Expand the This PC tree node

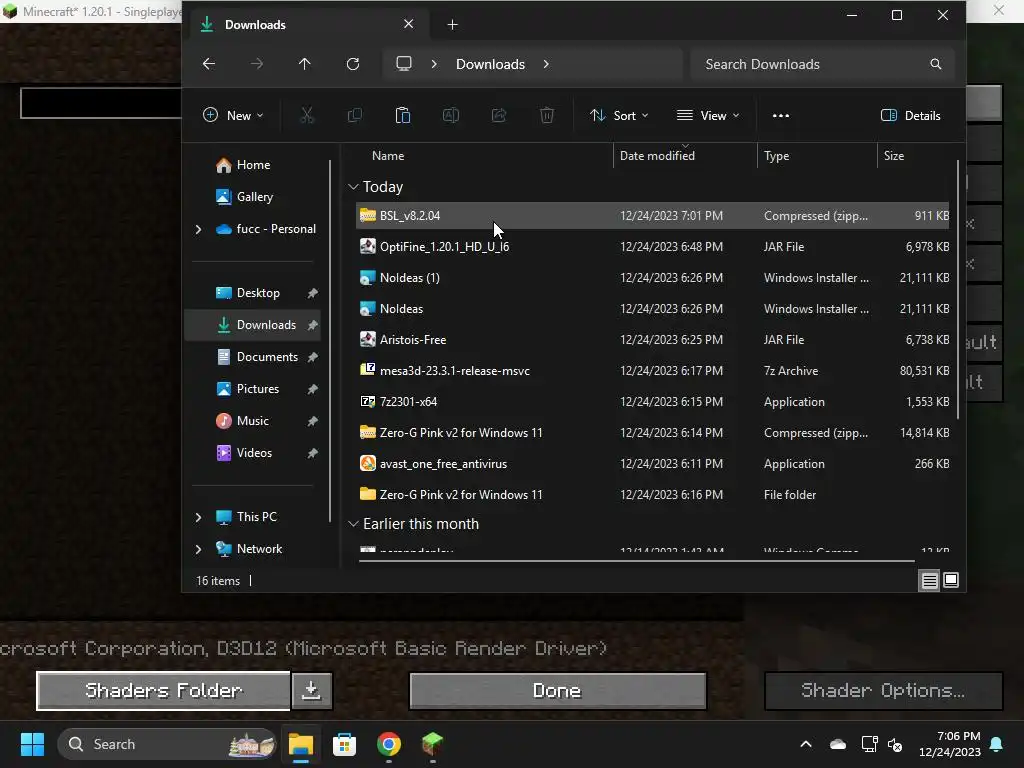point(199,517)
